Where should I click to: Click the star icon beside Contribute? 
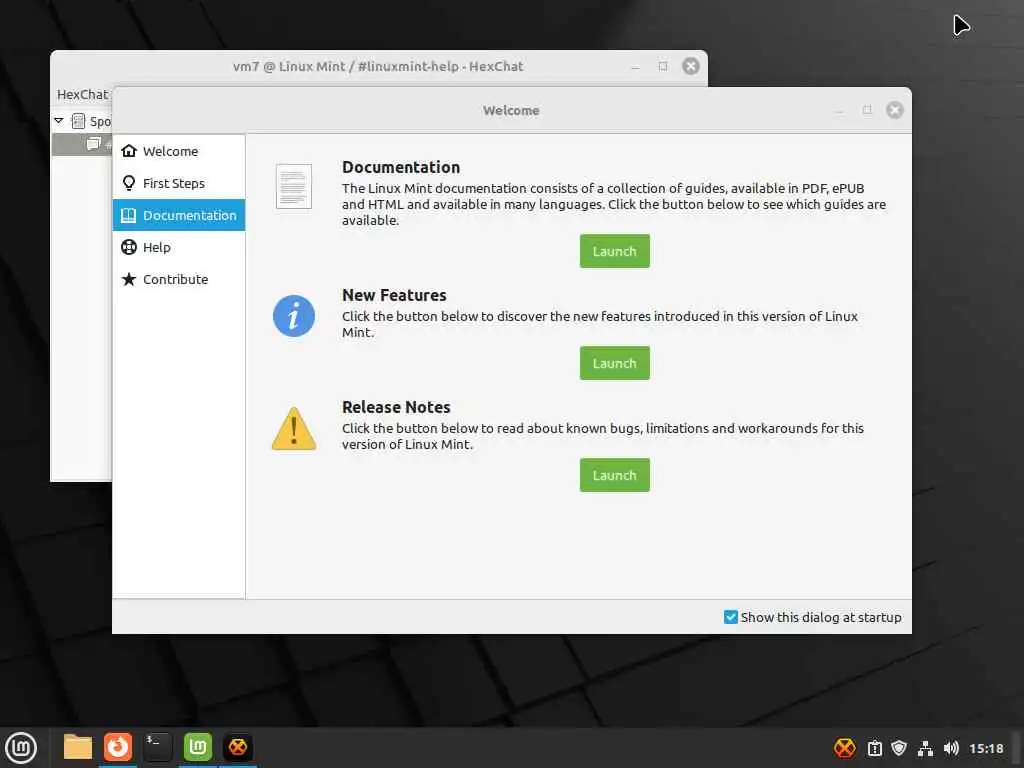click(129, 279)
